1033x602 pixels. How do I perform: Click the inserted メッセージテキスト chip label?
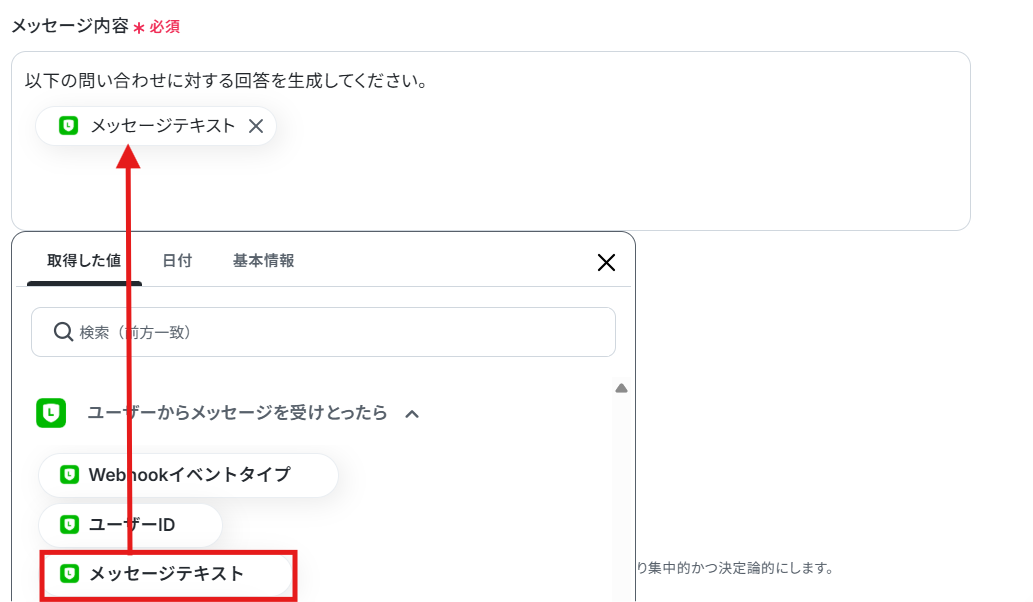pos(163,126)
